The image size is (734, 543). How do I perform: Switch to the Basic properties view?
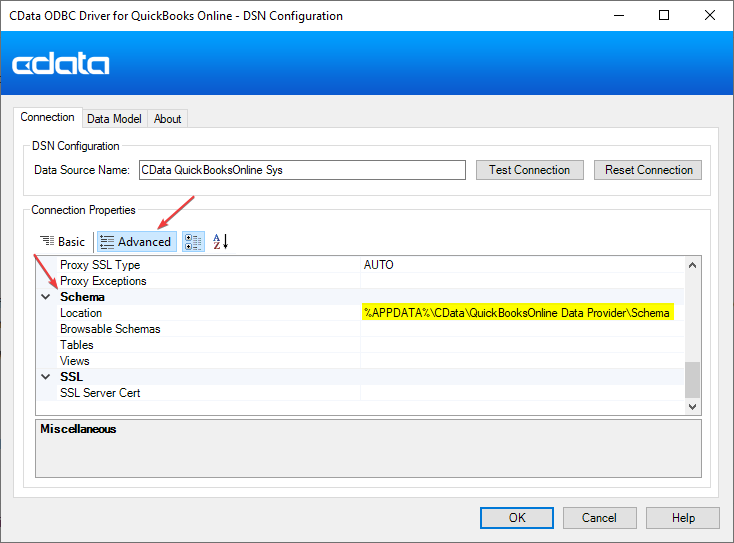coord(63,242)
